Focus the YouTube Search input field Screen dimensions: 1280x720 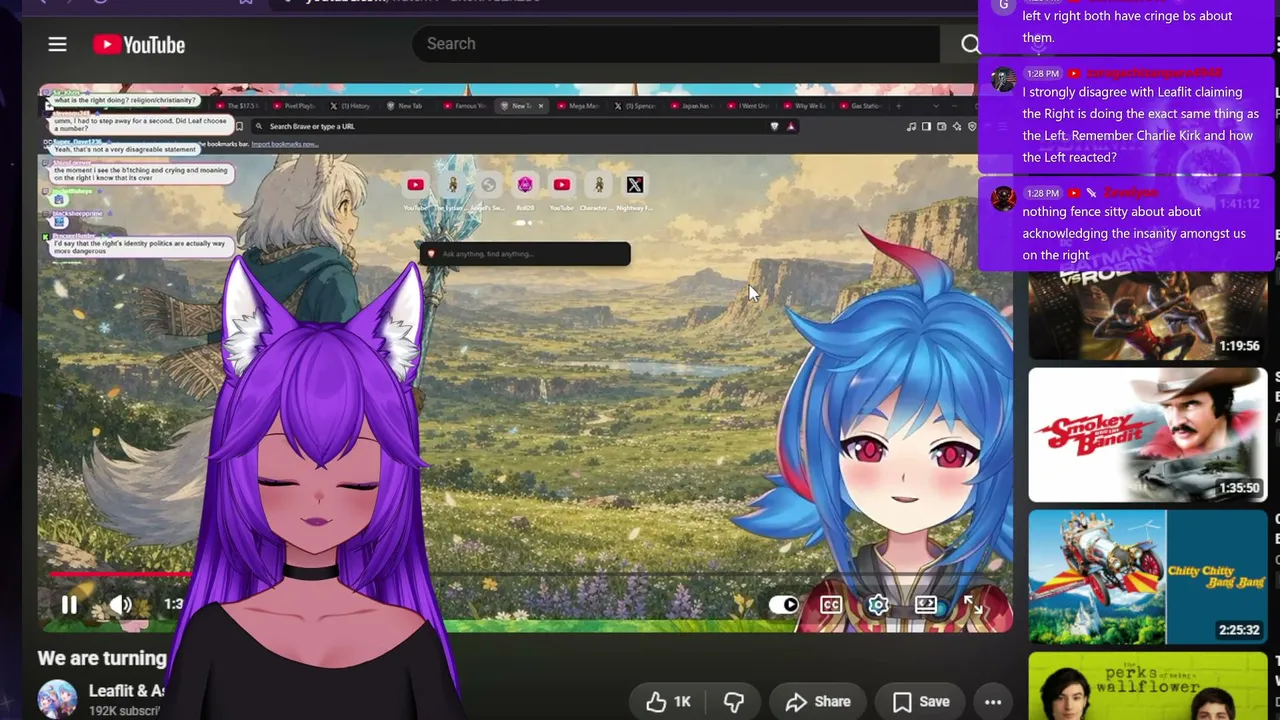coord(675,44)
